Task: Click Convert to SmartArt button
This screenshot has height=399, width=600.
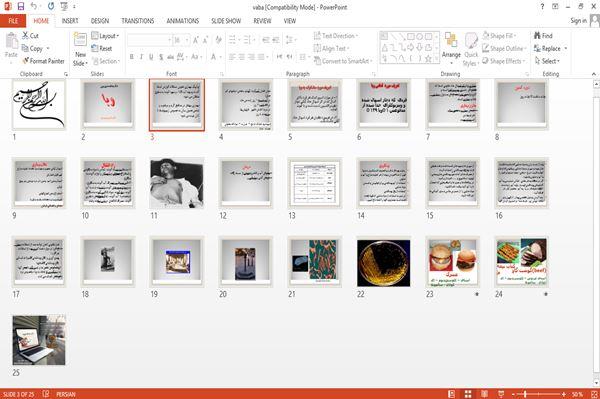Action: 343,61
